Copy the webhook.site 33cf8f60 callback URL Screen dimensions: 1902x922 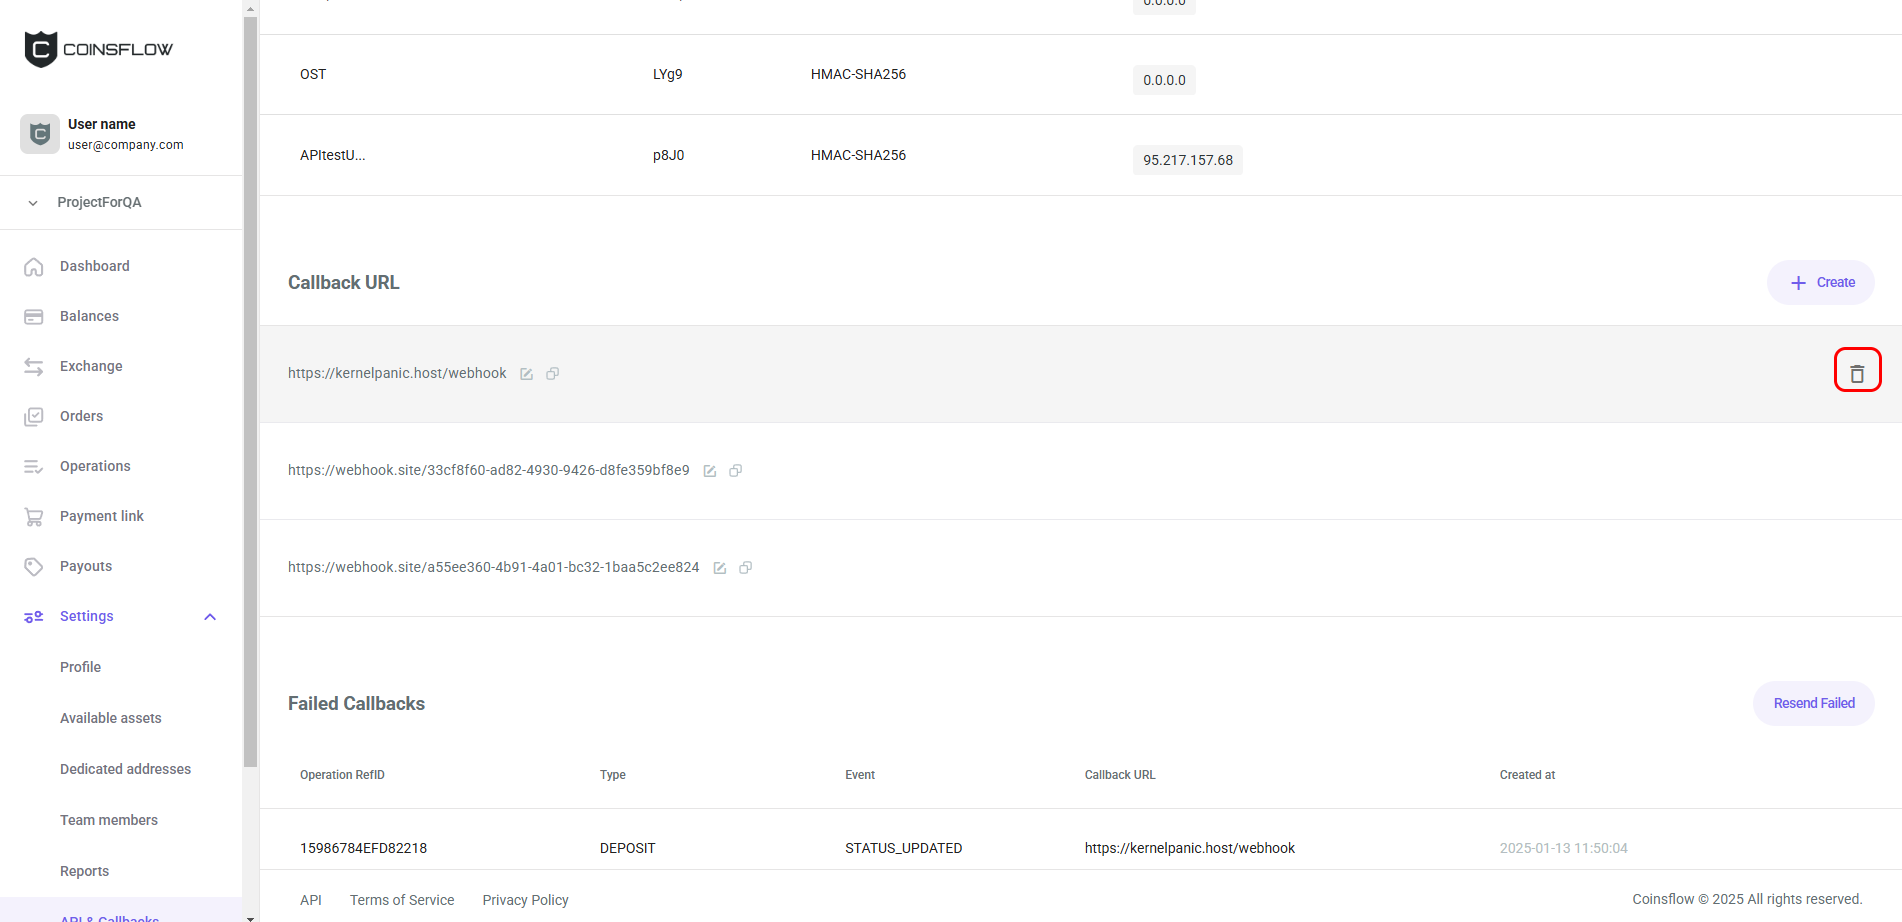(x=735, y=471)
